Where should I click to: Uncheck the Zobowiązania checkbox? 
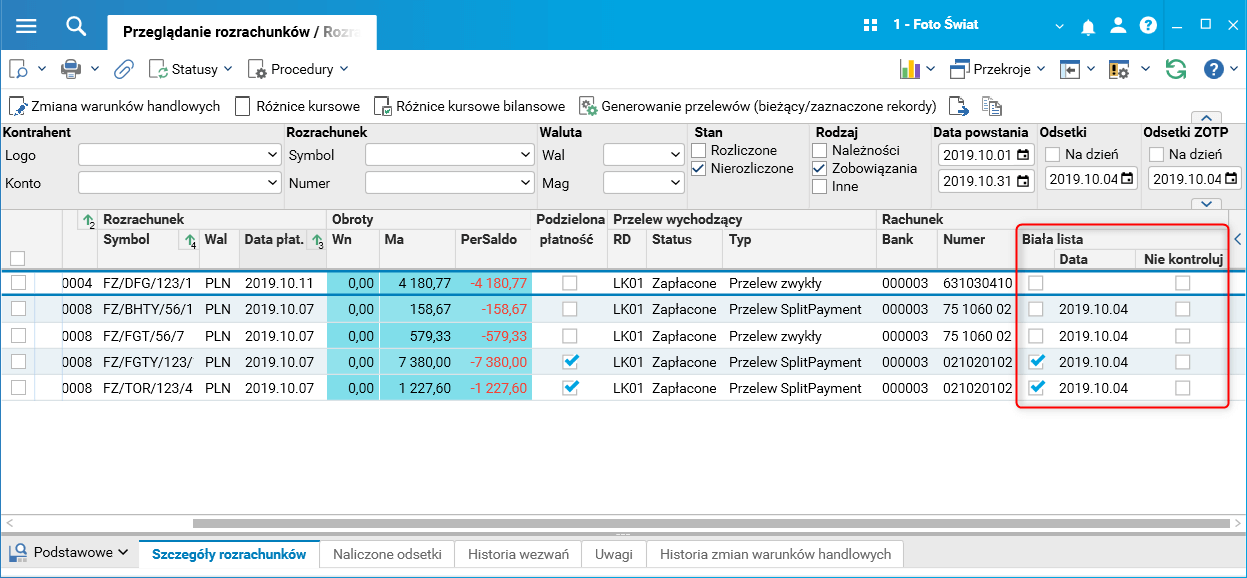(820, 168)
